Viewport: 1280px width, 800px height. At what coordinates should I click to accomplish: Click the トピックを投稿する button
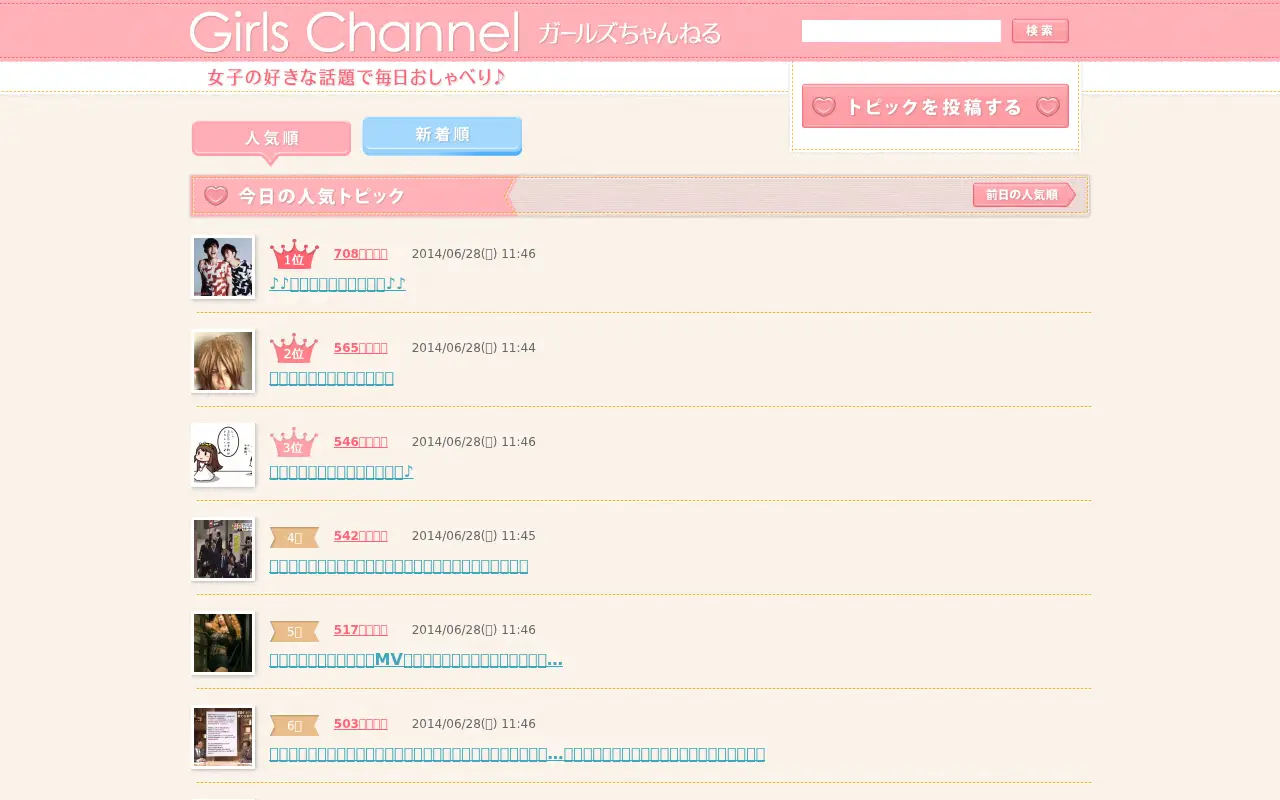tap(935, 106)
